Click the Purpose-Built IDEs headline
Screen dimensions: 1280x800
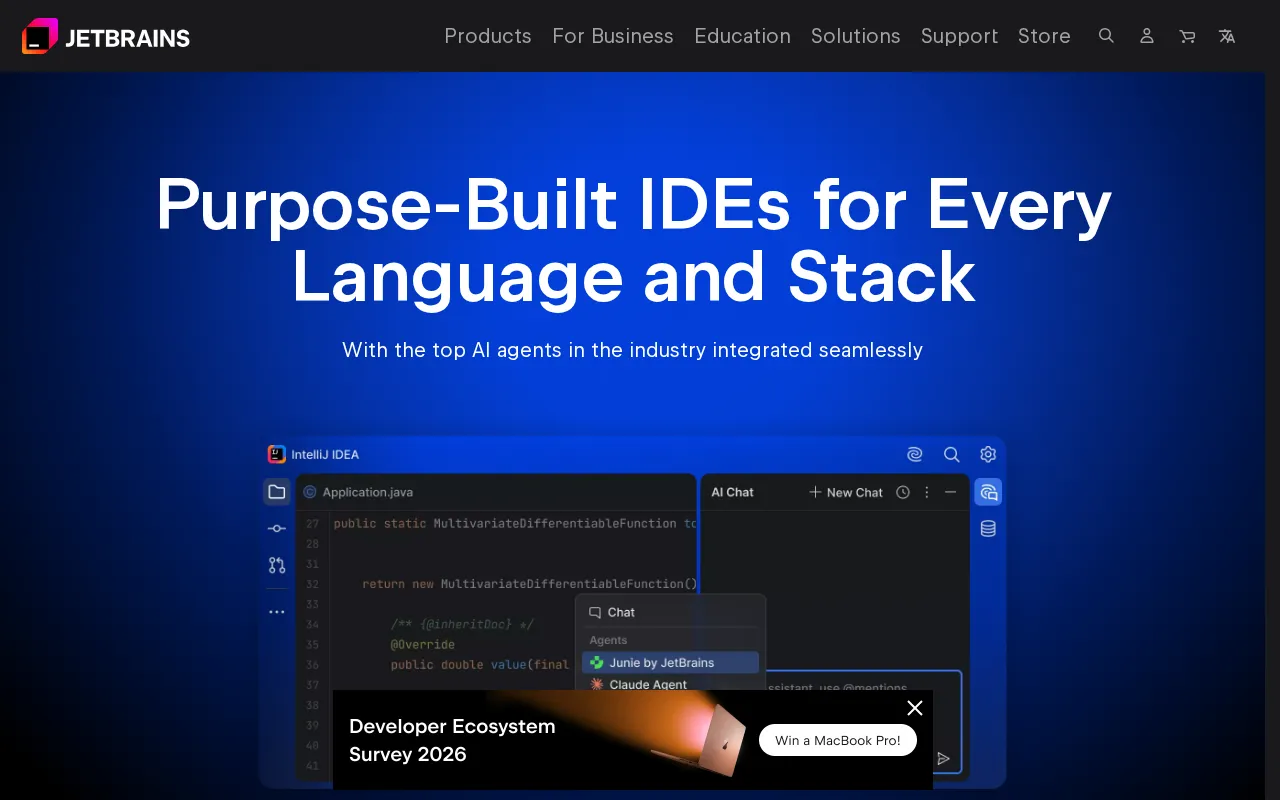[x=634, y=240]
